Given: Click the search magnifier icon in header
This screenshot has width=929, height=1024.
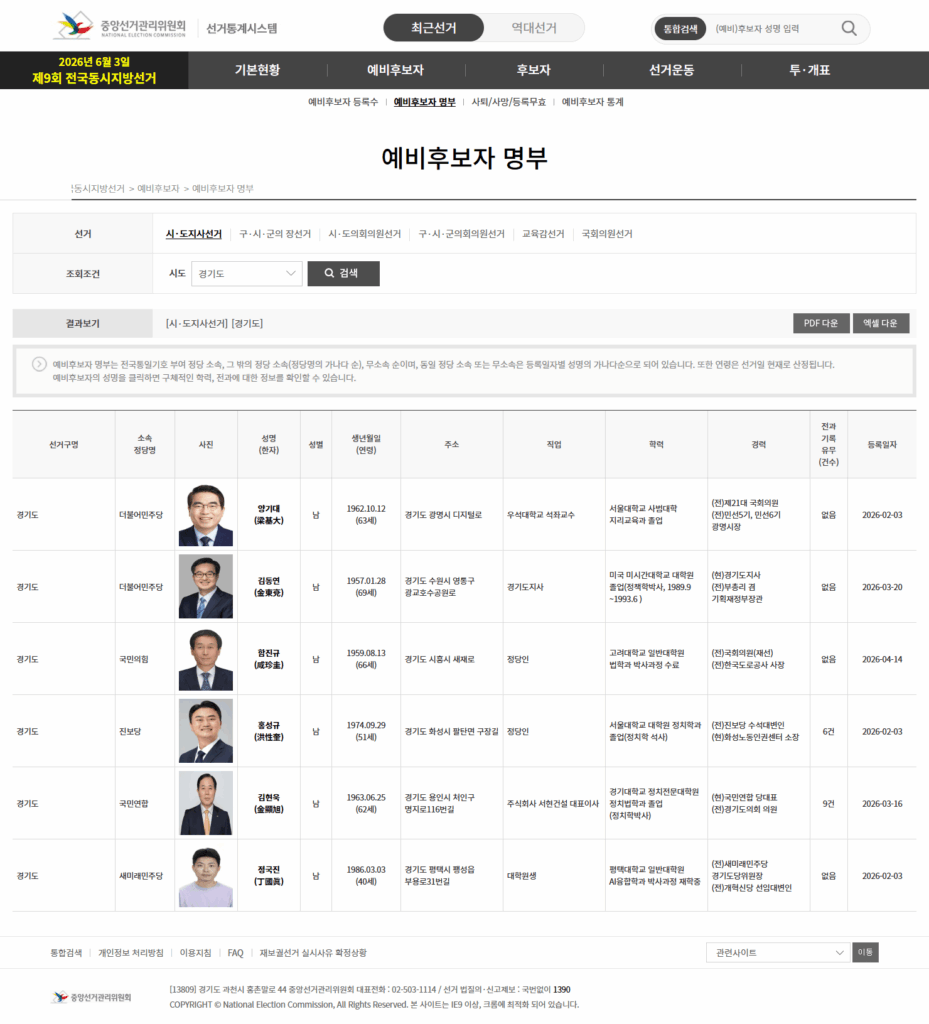Looking at the screenshot, I should (849, 28).
